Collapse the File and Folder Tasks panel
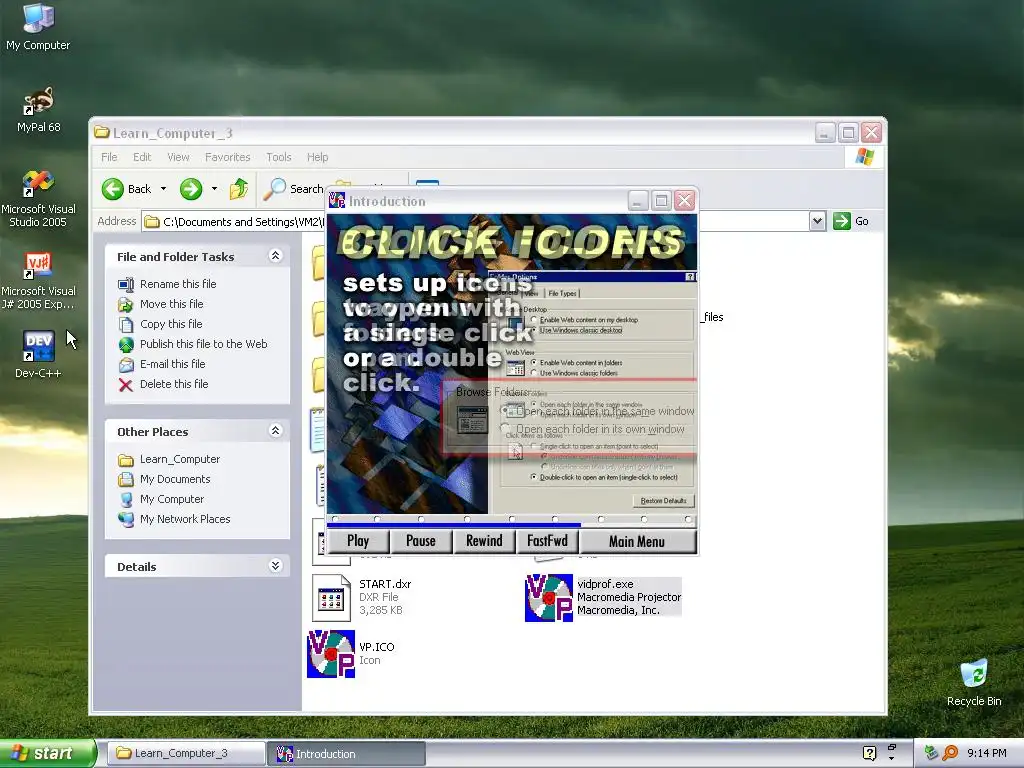Screen dimensions: 1024x768 coord(275,256)
